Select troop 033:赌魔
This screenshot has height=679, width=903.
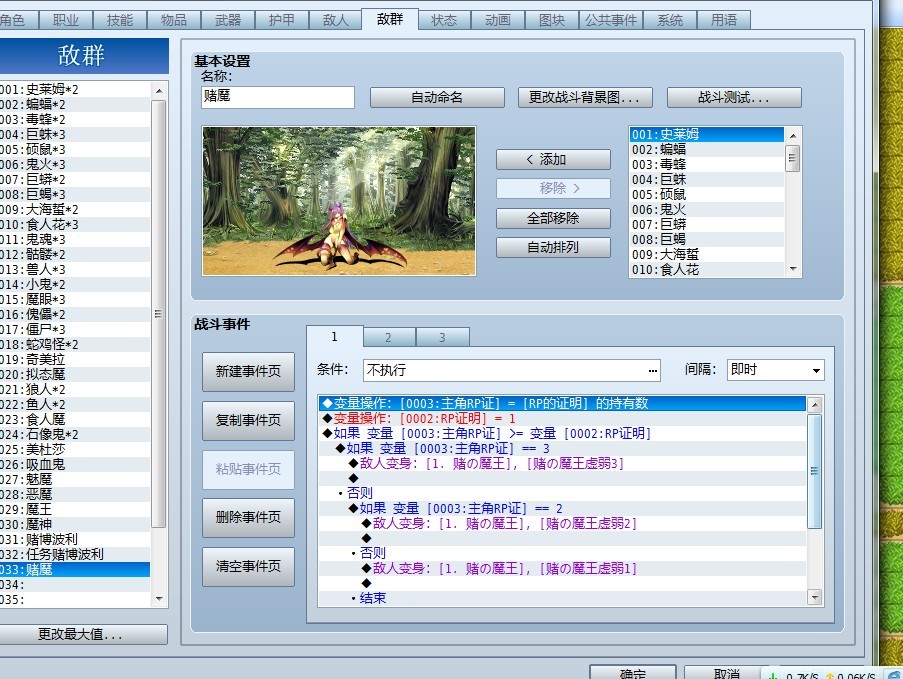(x=75, y=569)
